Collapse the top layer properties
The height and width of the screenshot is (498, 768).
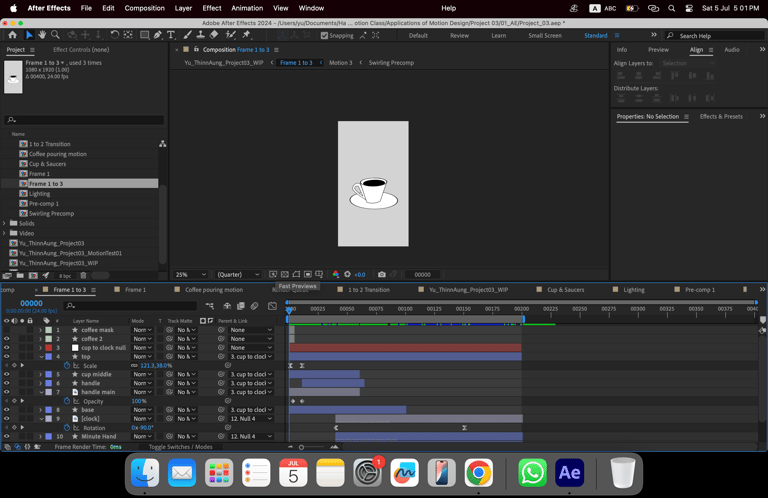tap(41, 356)
